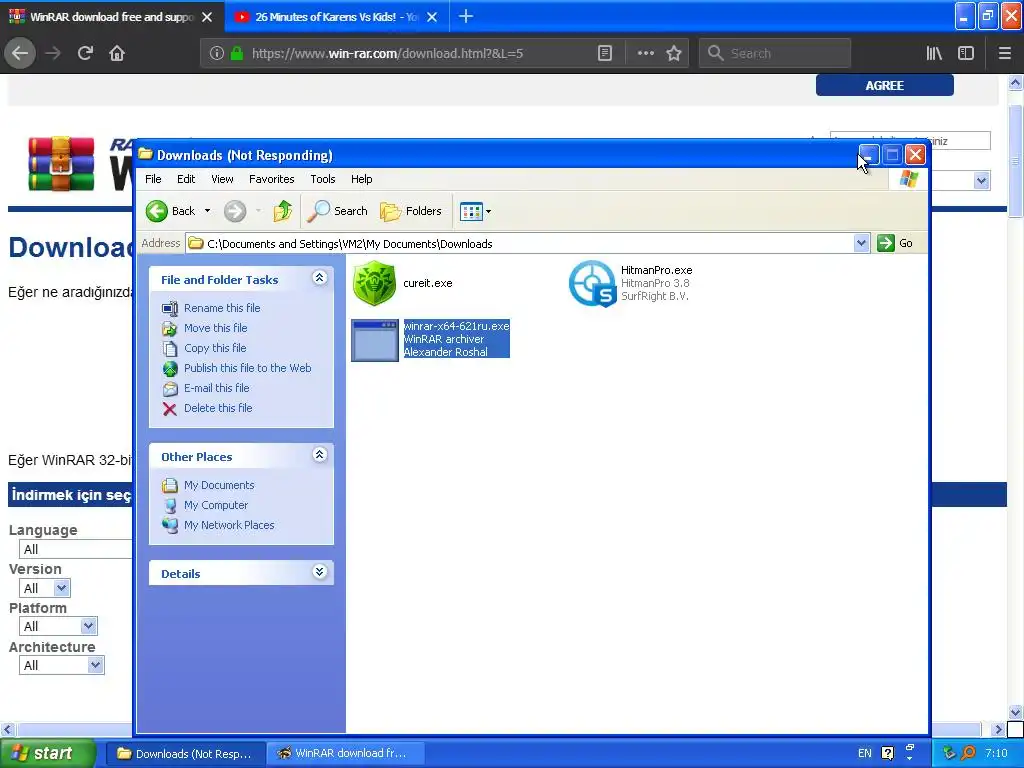Open page actions three-dot menu

[x=646, y=54]
